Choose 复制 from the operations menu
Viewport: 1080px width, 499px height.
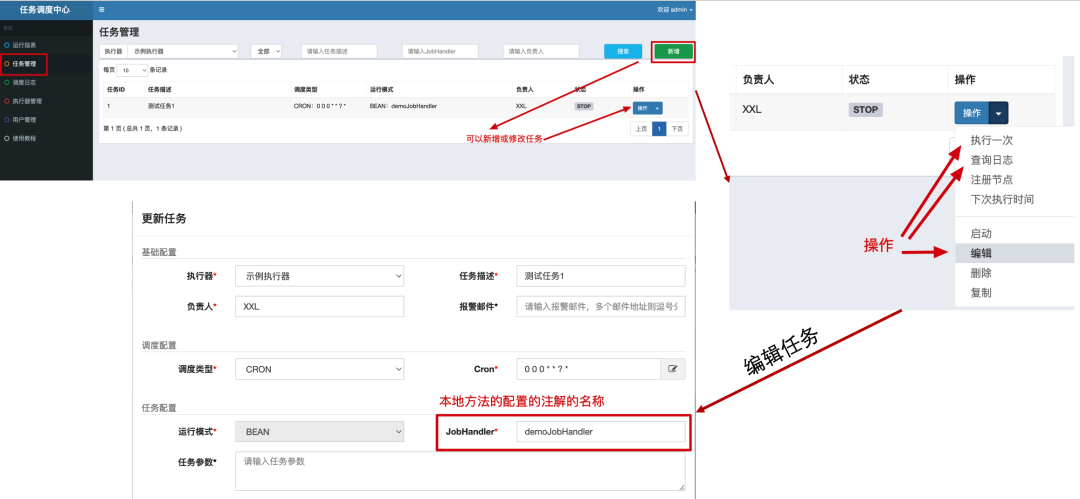pos(982,293)
